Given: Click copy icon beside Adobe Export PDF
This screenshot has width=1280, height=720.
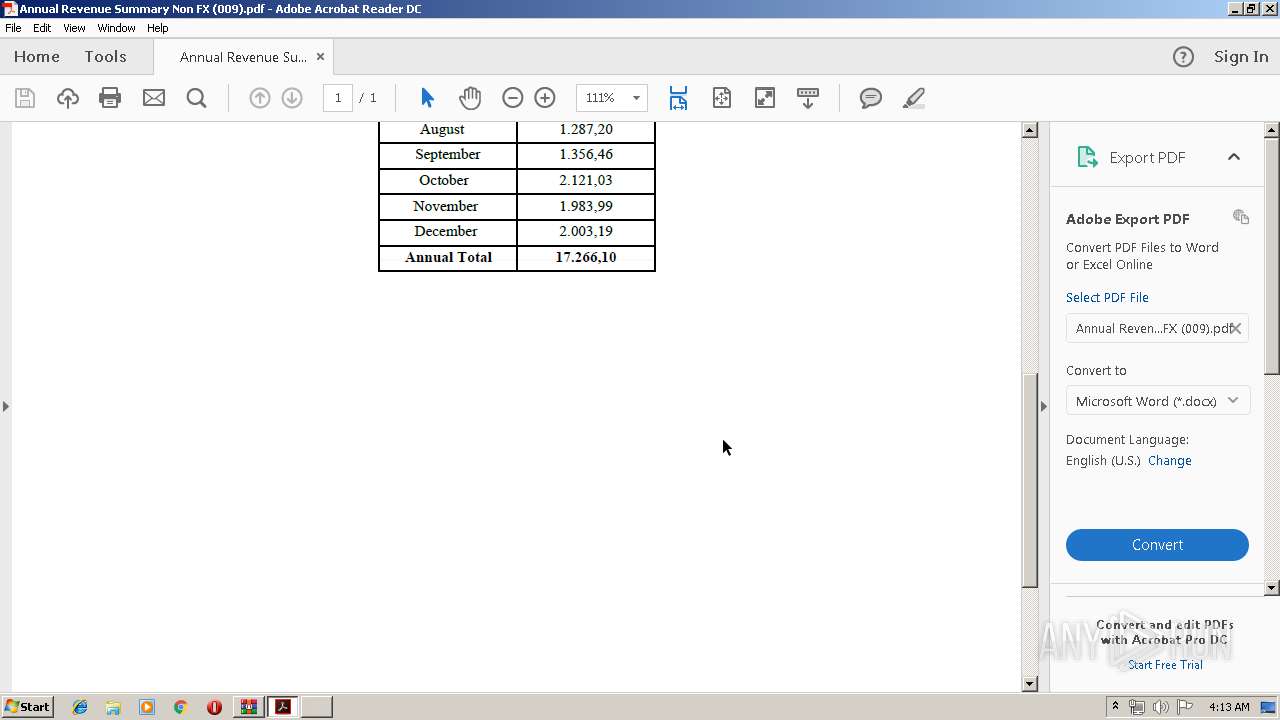Looking at the screenshot, I should pyautogui.click(x=1241, y=217).
